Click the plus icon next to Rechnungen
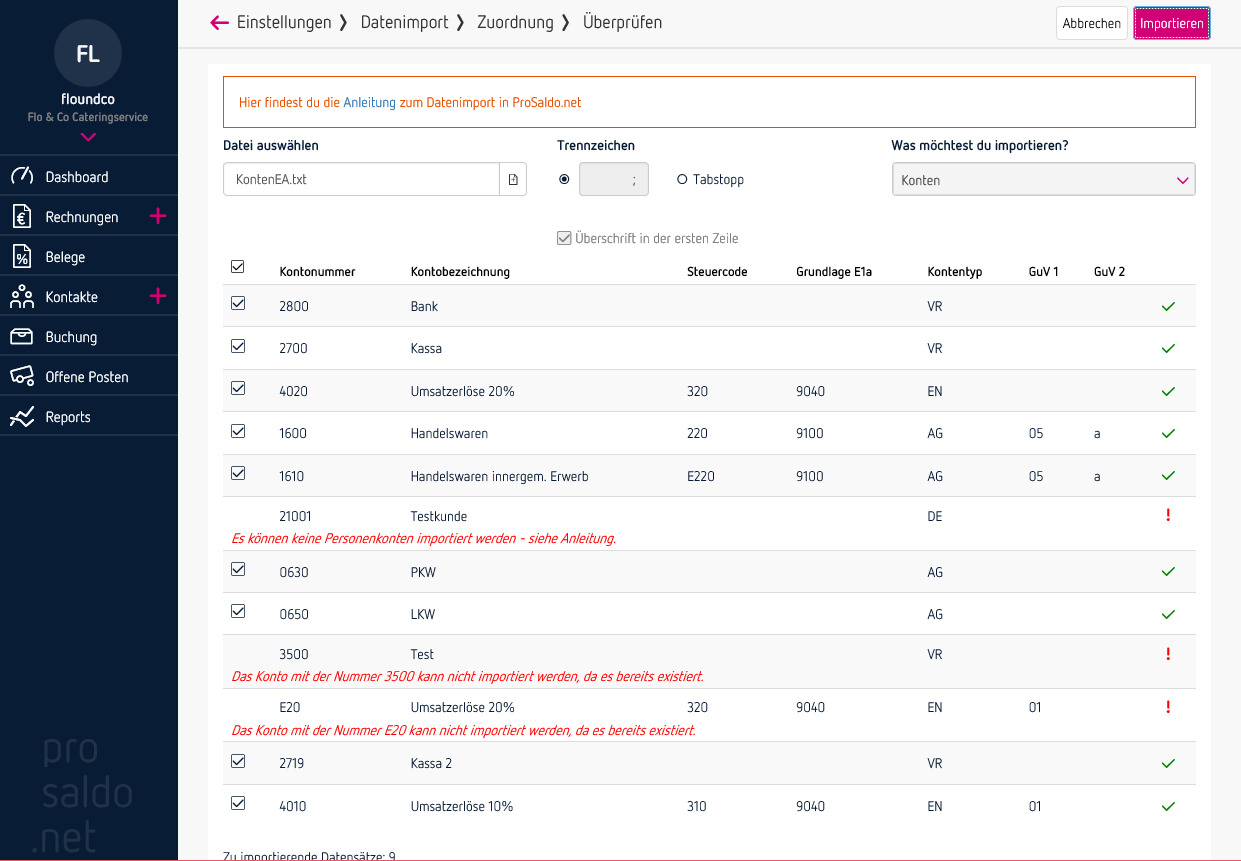 [x=160, y=215]
